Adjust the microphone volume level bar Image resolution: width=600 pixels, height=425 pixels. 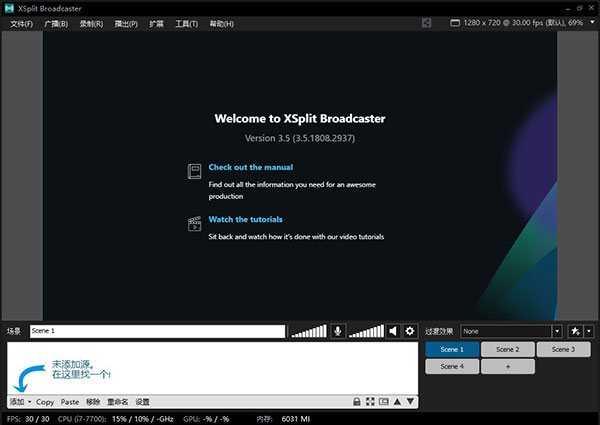click(x=308, y=331)
